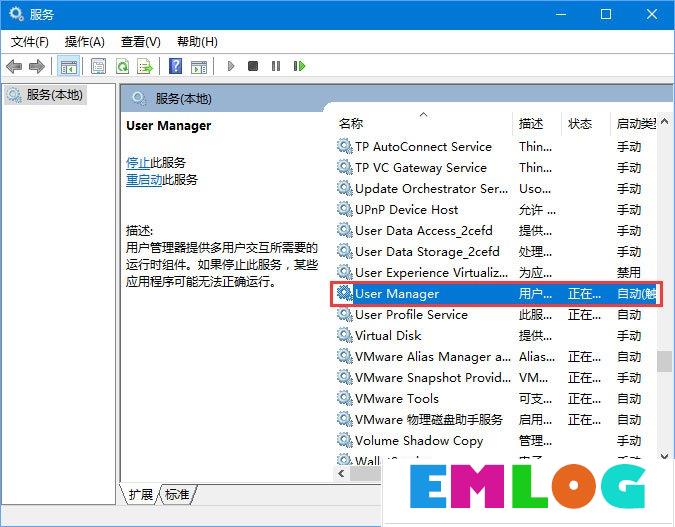Switch to the 标准 tab
Viewport: 675px width, 527px height.
pos(177,494)
